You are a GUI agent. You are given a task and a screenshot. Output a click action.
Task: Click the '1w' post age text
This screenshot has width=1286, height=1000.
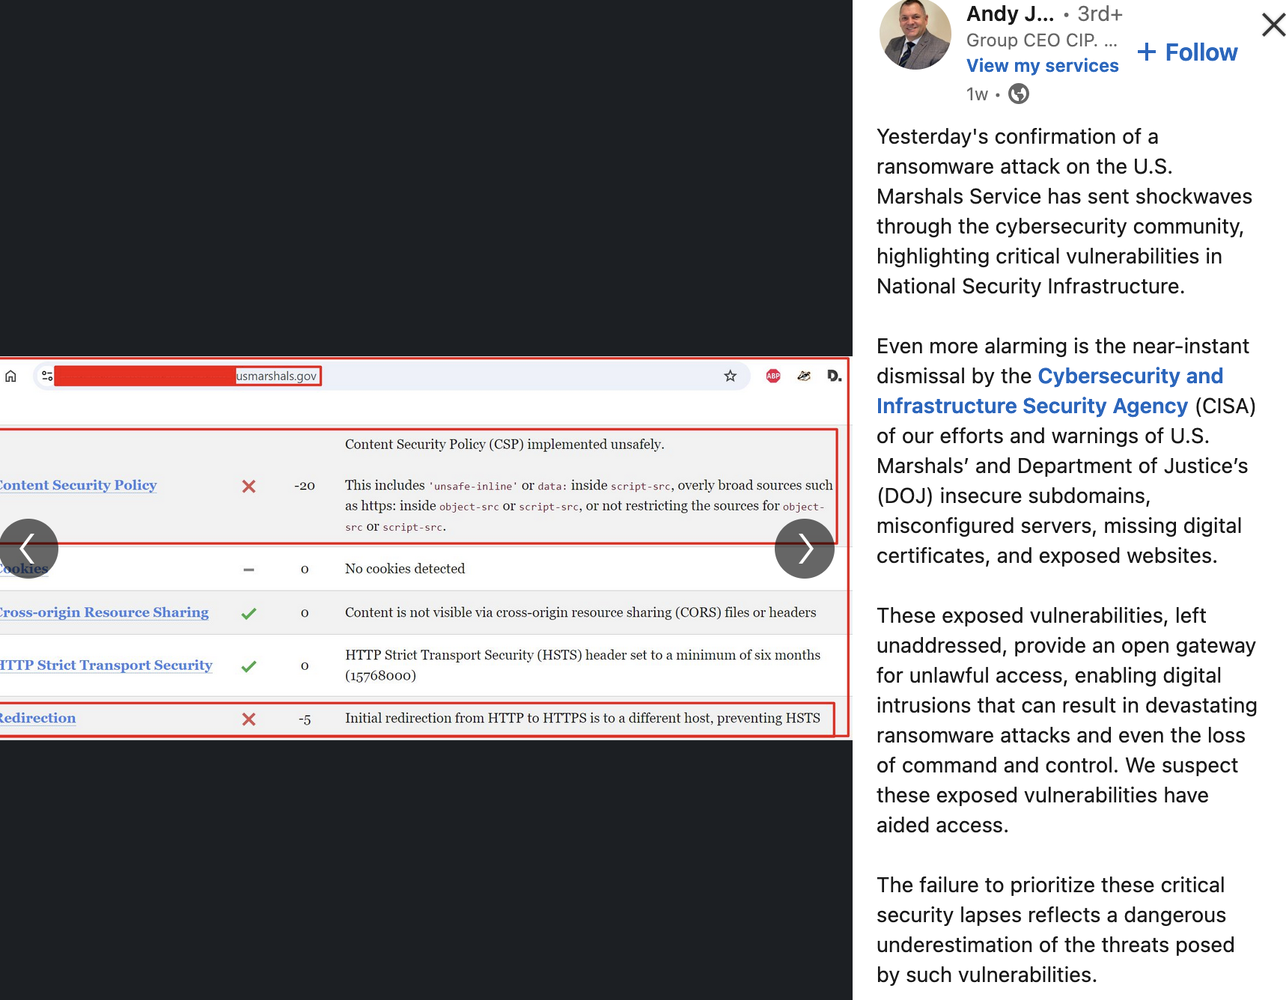tap(977, 94)
